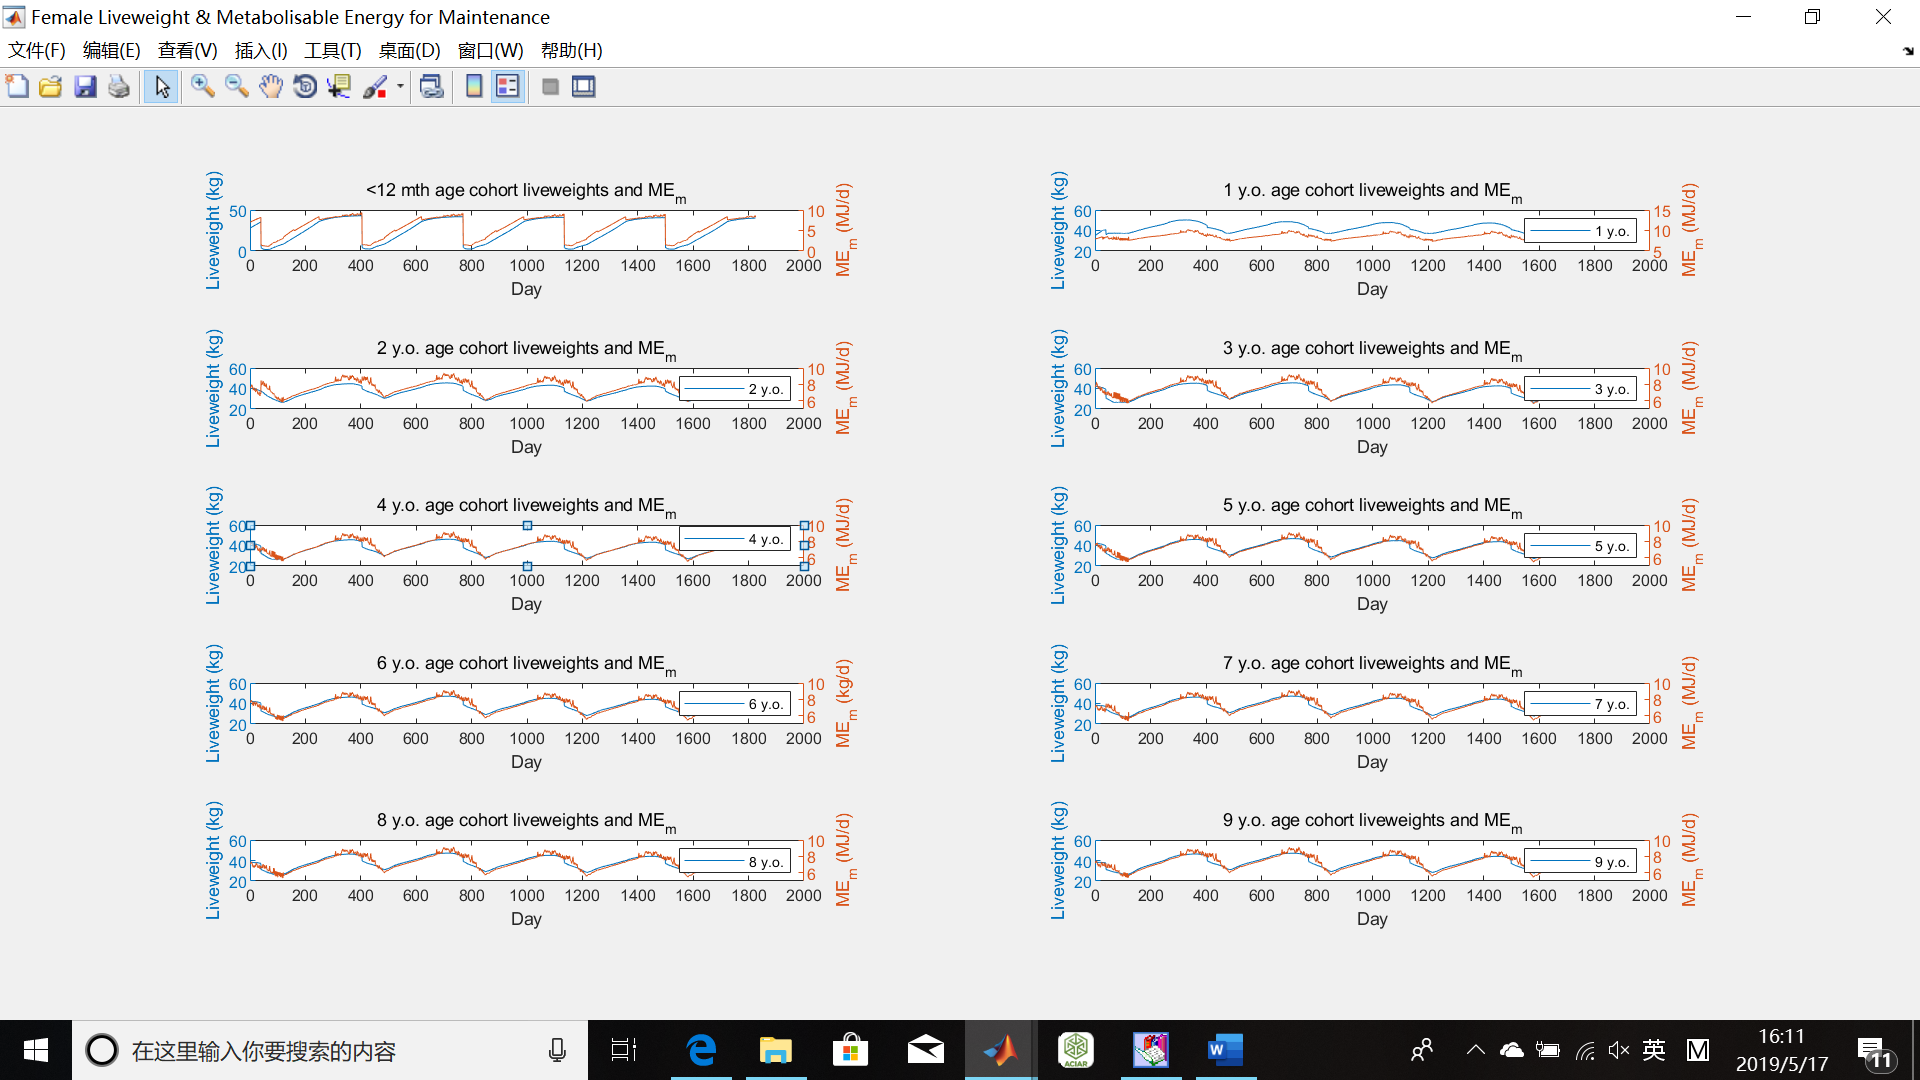This screenshot has height=1080, width=1920.
Task: Enable the Rotate 3D tool
Action: coord(305,86)
